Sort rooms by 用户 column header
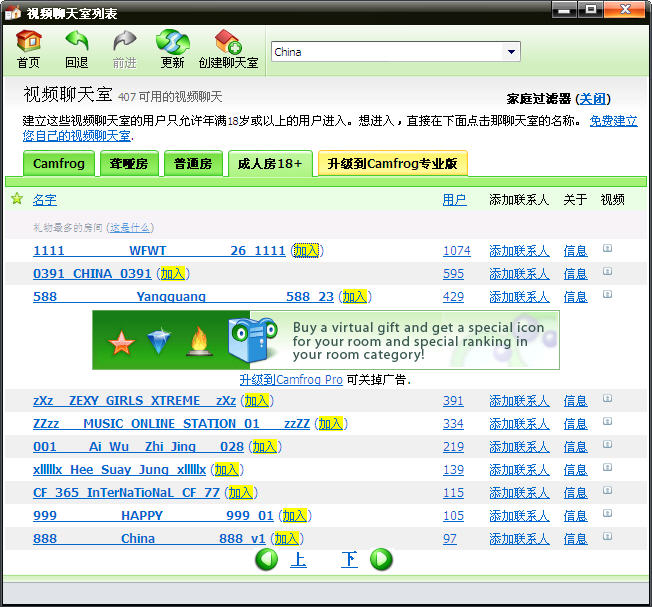Viewport: 652px width, 607px height. tap(454, 200)
